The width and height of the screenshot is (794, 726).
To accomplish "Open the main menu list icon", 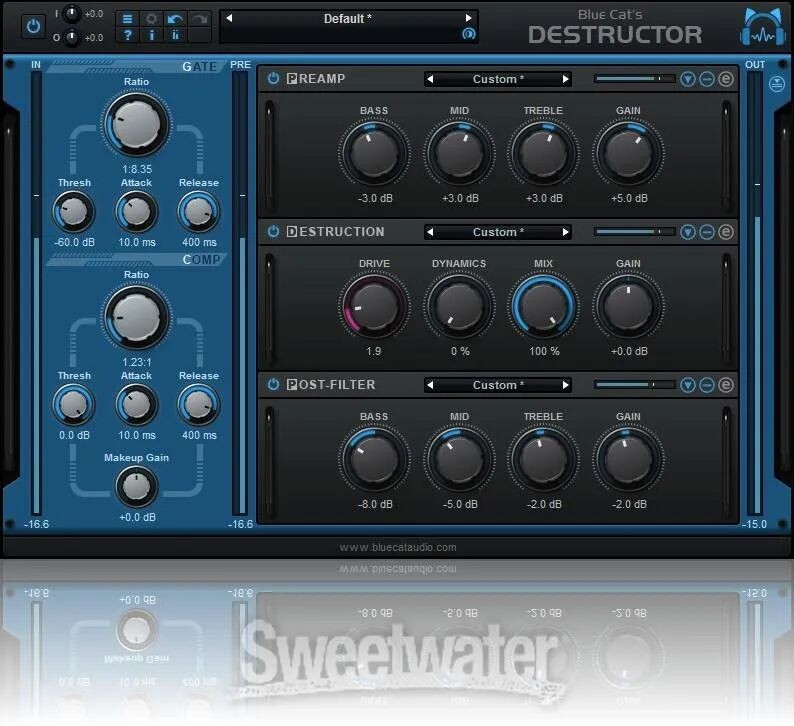I will point(128,19).
